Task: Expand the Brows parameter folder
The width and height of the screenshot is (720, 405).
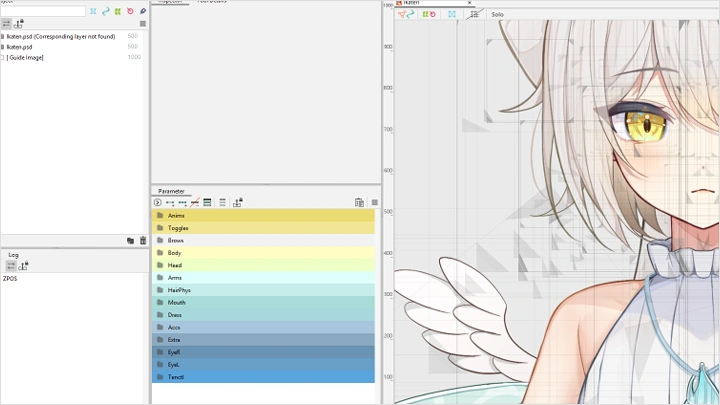Action: [x=263, y=240]
